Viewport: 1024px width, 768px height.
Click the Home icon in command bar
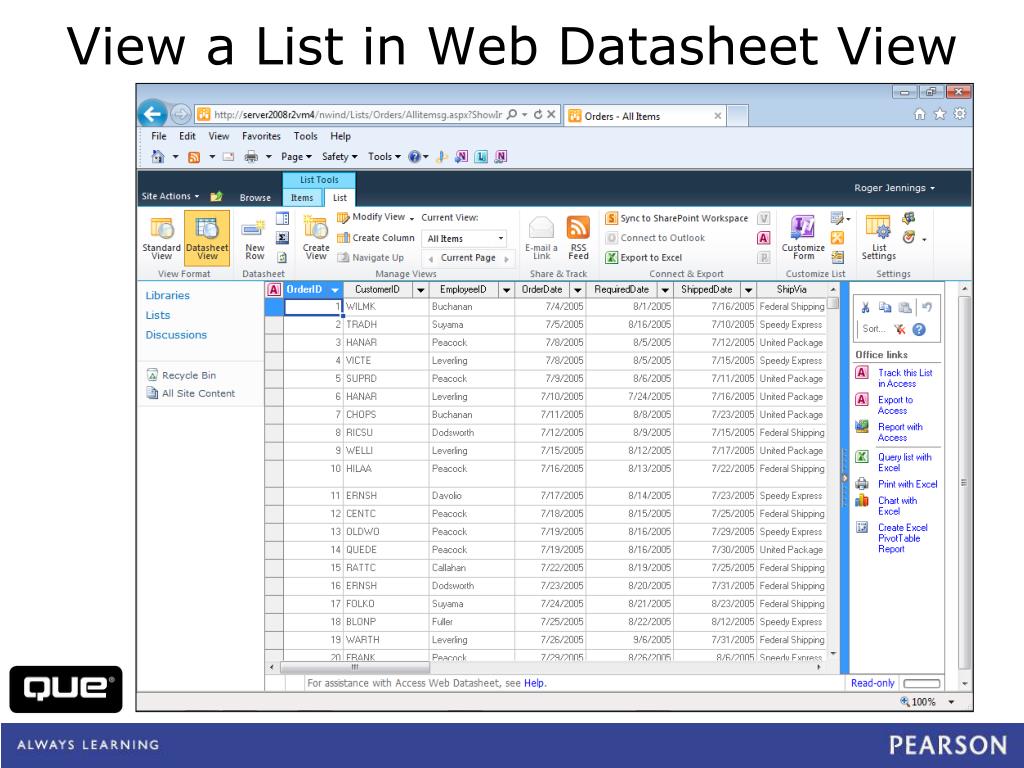click(157, 157)
